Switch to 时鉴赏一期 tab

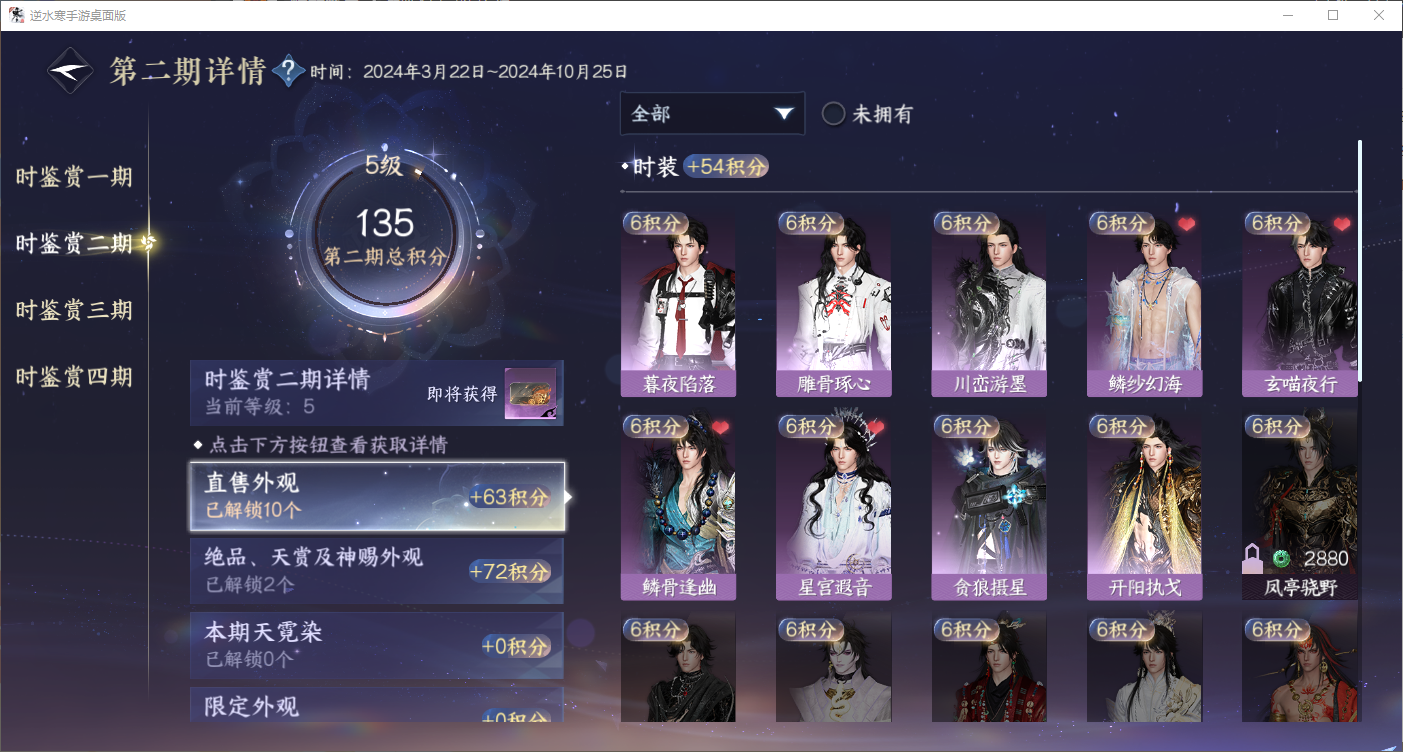[74, 178]
